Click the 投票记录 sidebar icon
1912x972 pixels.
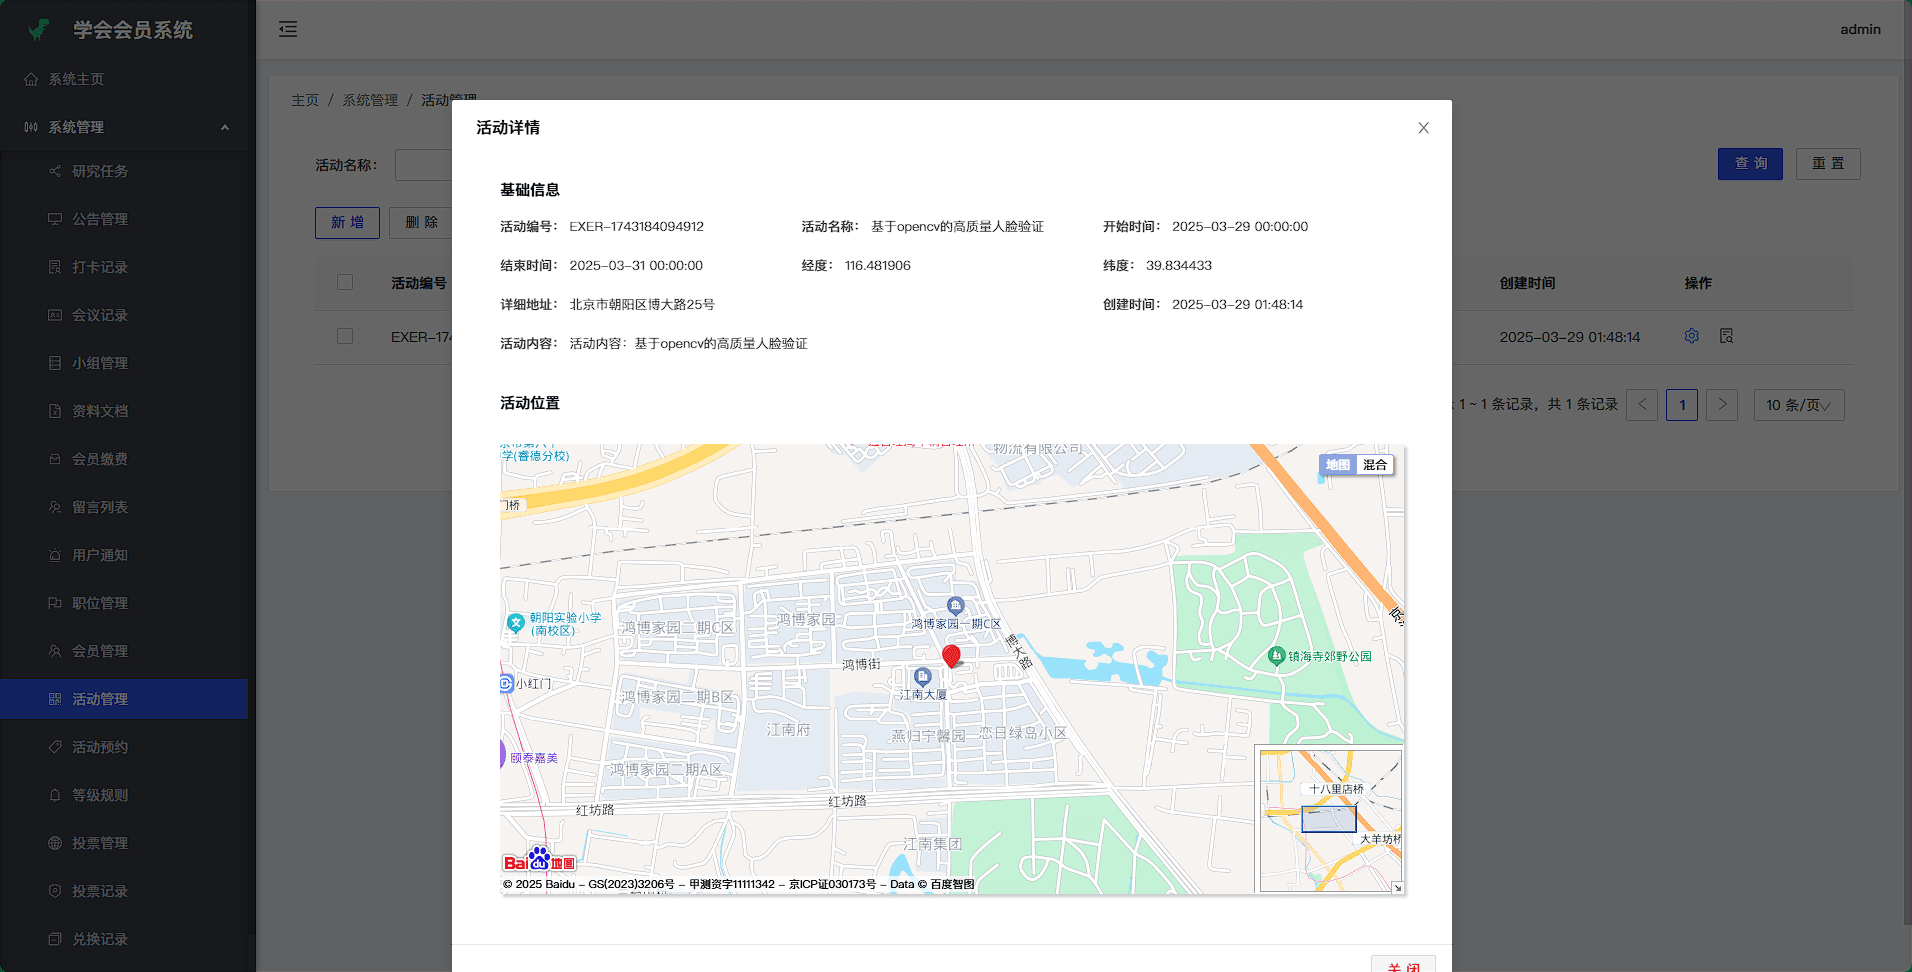pyautogui.click(x=55, y=891)
